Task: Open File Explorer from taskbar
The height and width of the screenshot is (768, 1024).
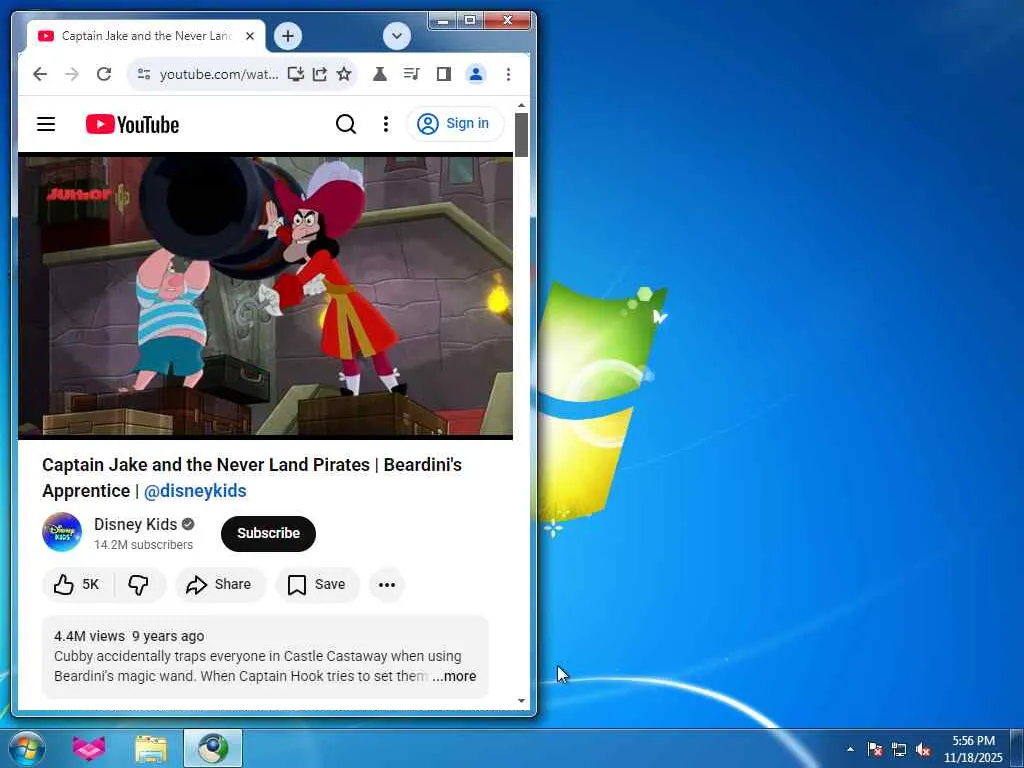Action: point(151,748)
